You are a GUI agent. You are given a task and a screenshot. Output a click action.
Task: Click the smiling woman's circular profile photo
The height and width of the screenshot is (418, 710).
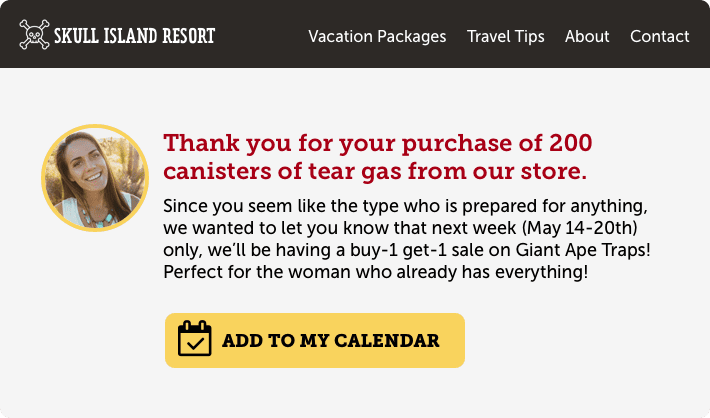(x=95, y=178)
